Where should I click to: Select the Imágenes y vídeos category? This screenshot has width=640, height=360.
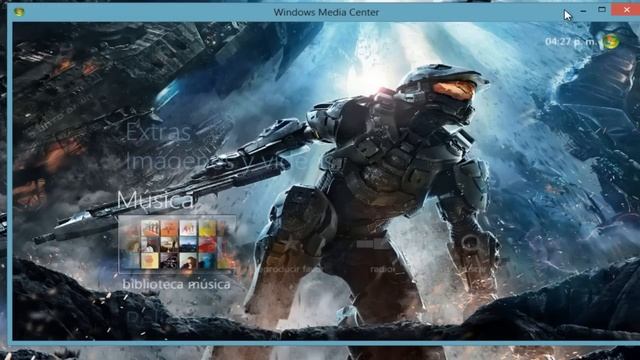(x=231, y=161)
